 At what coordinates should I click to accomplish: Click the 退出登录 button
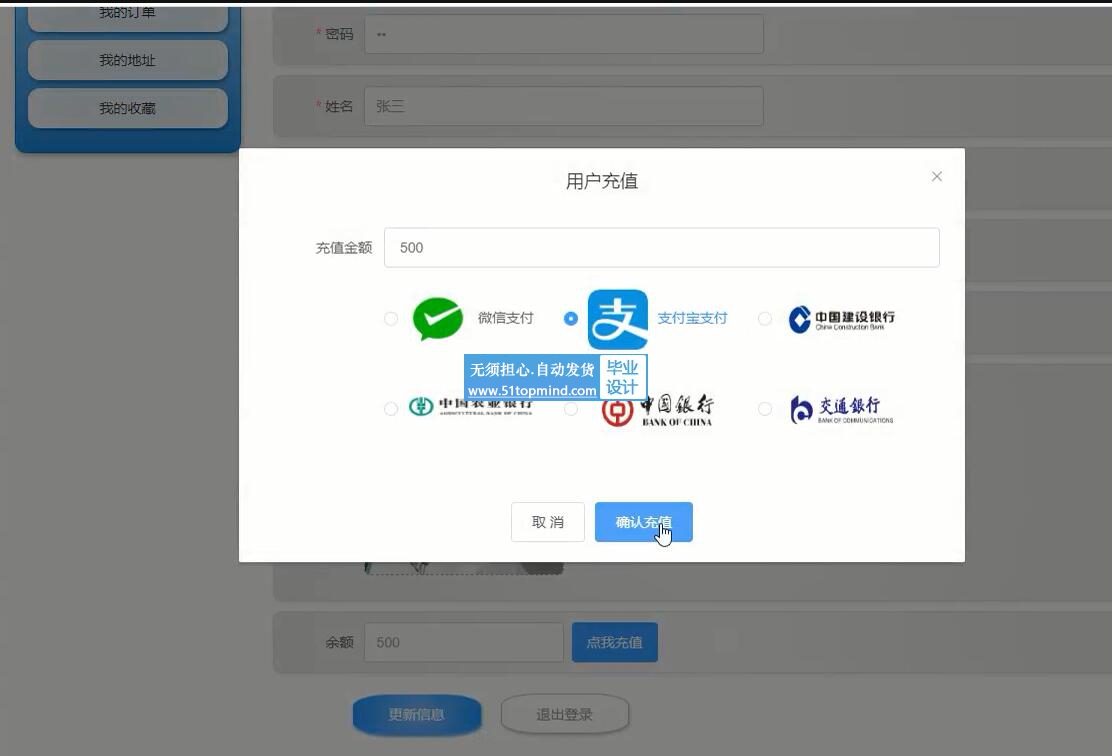(565, 714)
